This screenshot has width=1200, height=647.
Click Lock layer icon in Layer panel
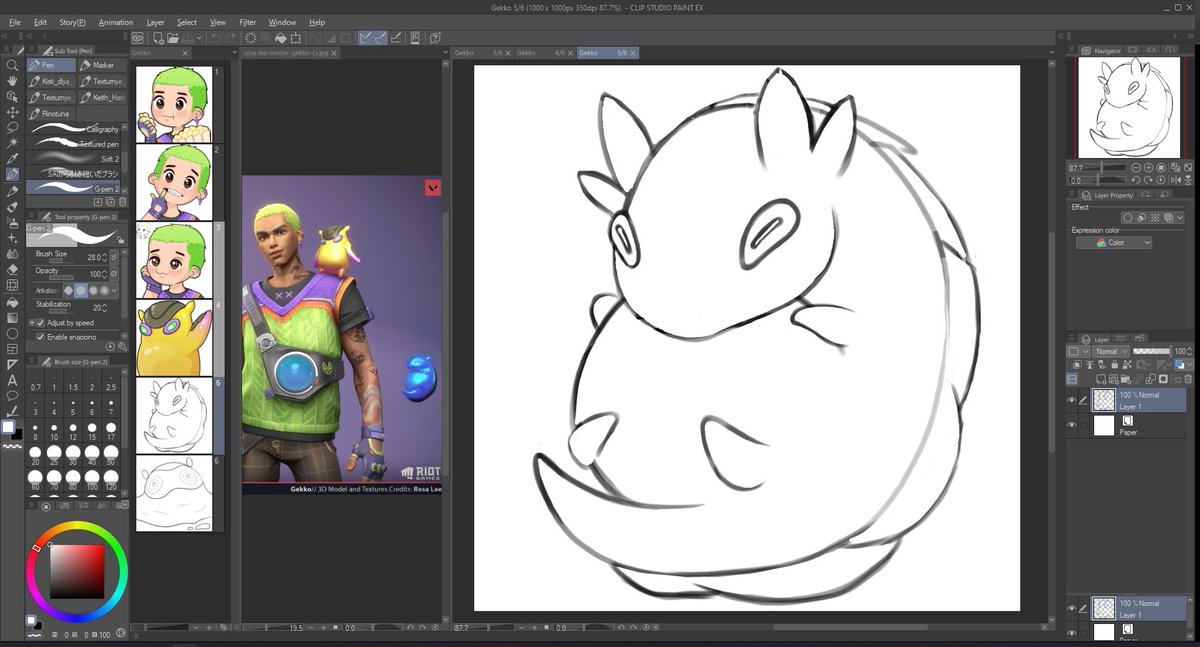coord(1113,365)
